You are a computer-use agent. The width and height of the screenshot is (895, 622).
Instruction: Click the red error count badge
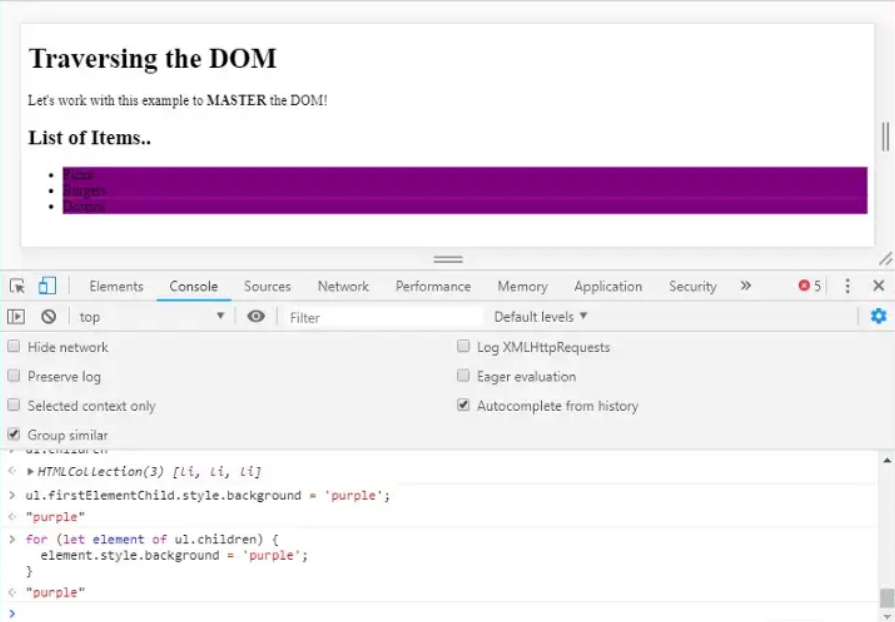809,286
